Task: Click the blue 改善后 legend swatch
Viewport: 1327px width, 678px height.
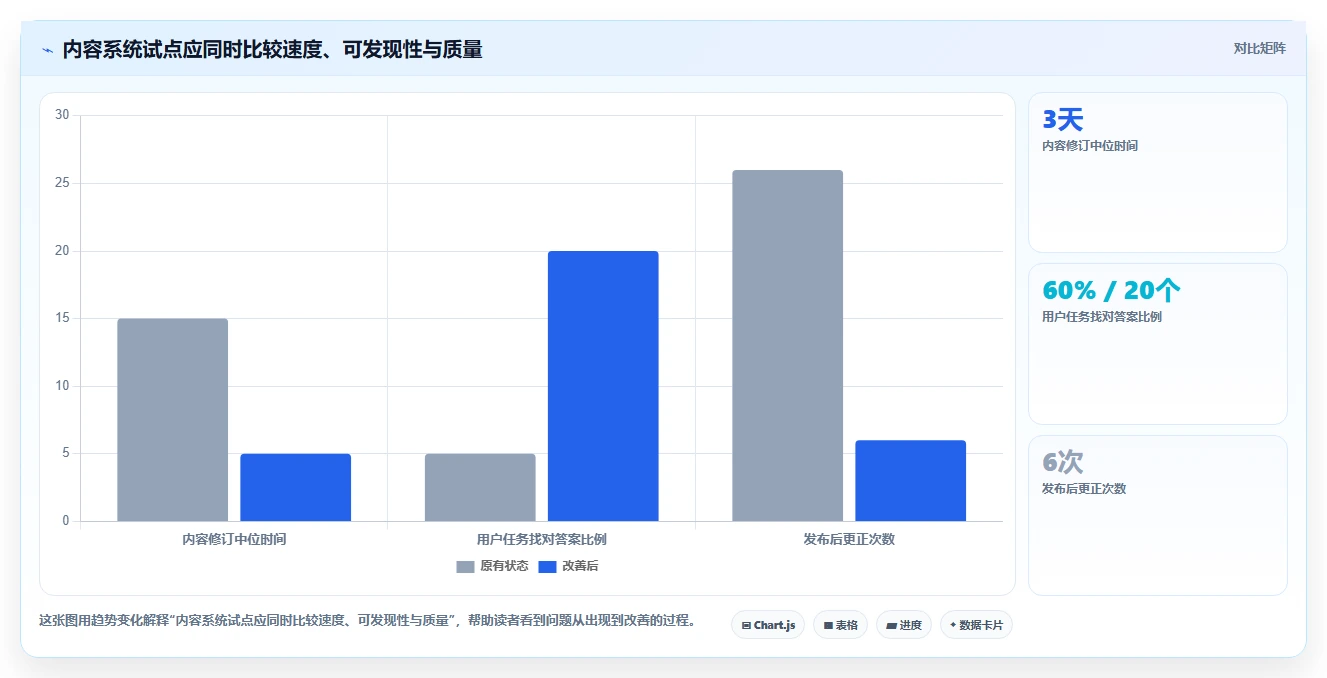Action: click(547, 566)
